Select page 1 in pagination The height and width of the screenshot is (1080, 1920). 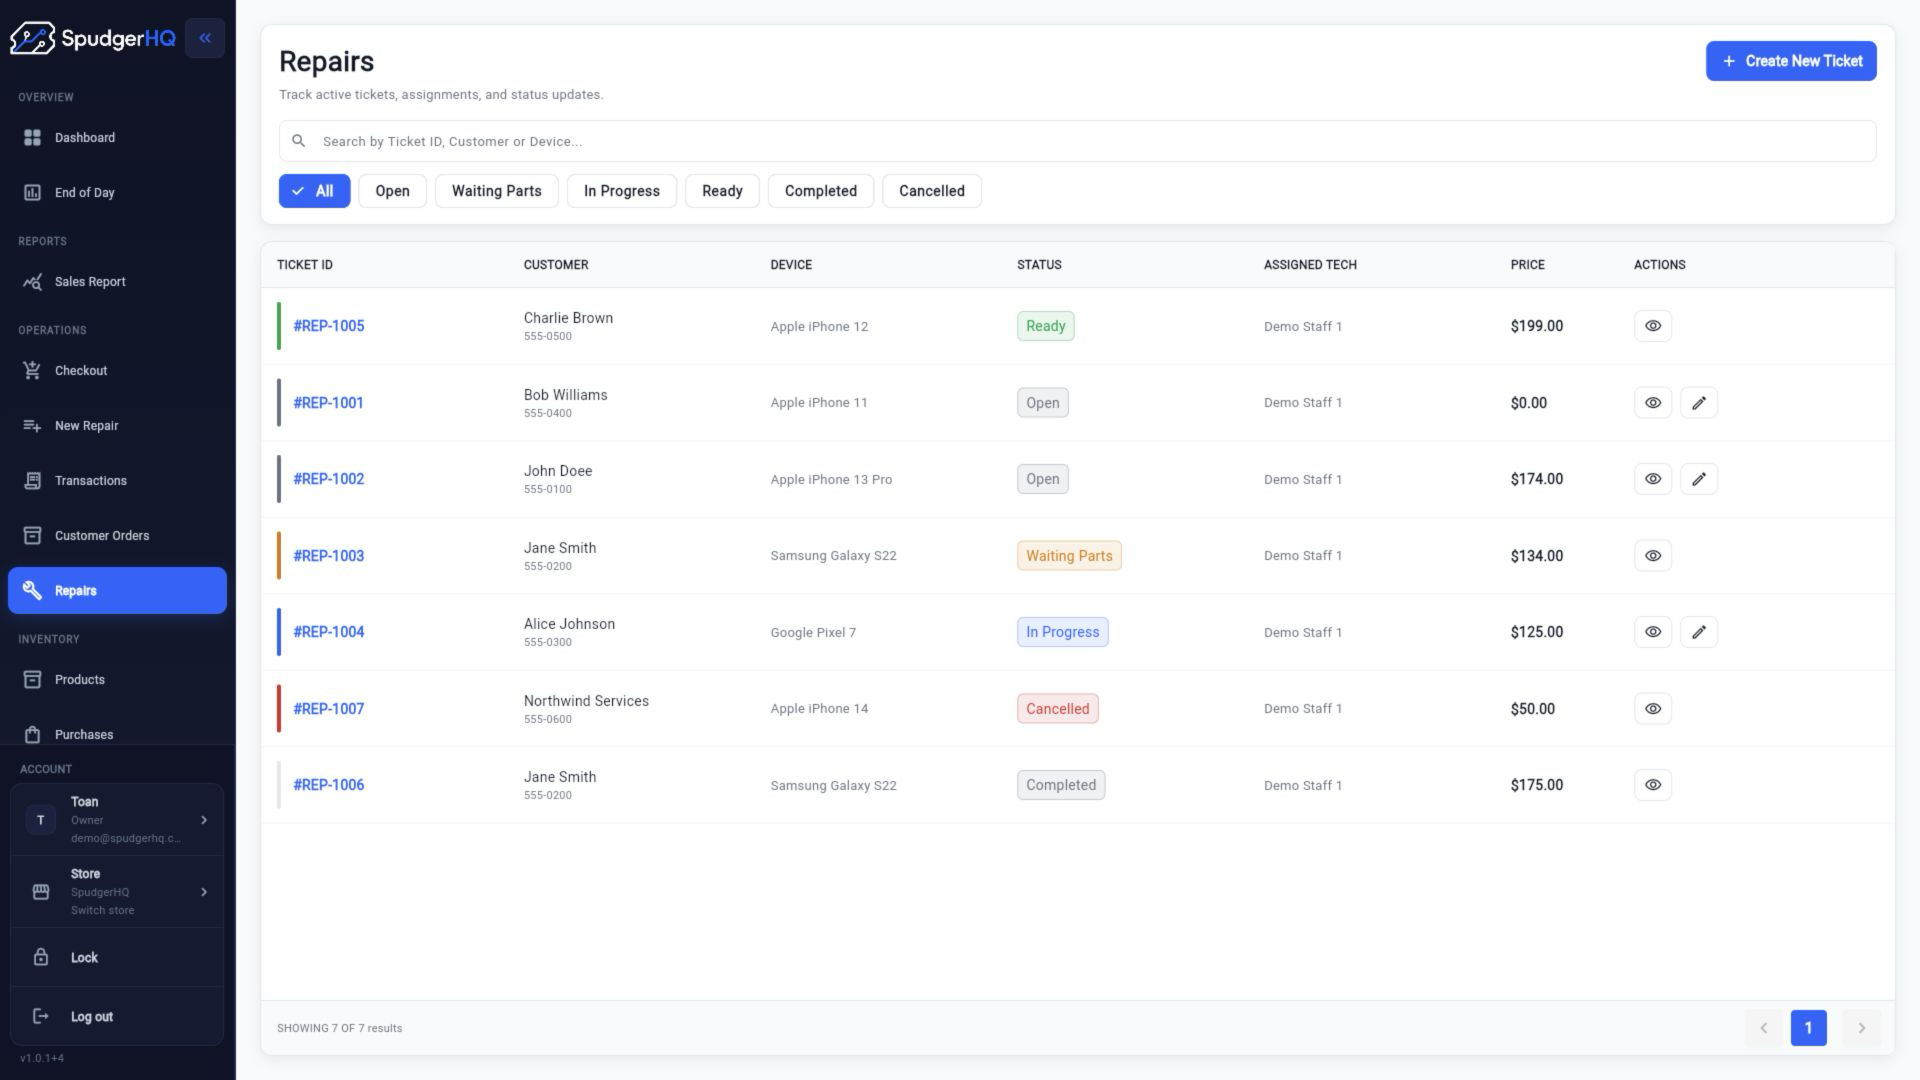click(1808, 1028)
